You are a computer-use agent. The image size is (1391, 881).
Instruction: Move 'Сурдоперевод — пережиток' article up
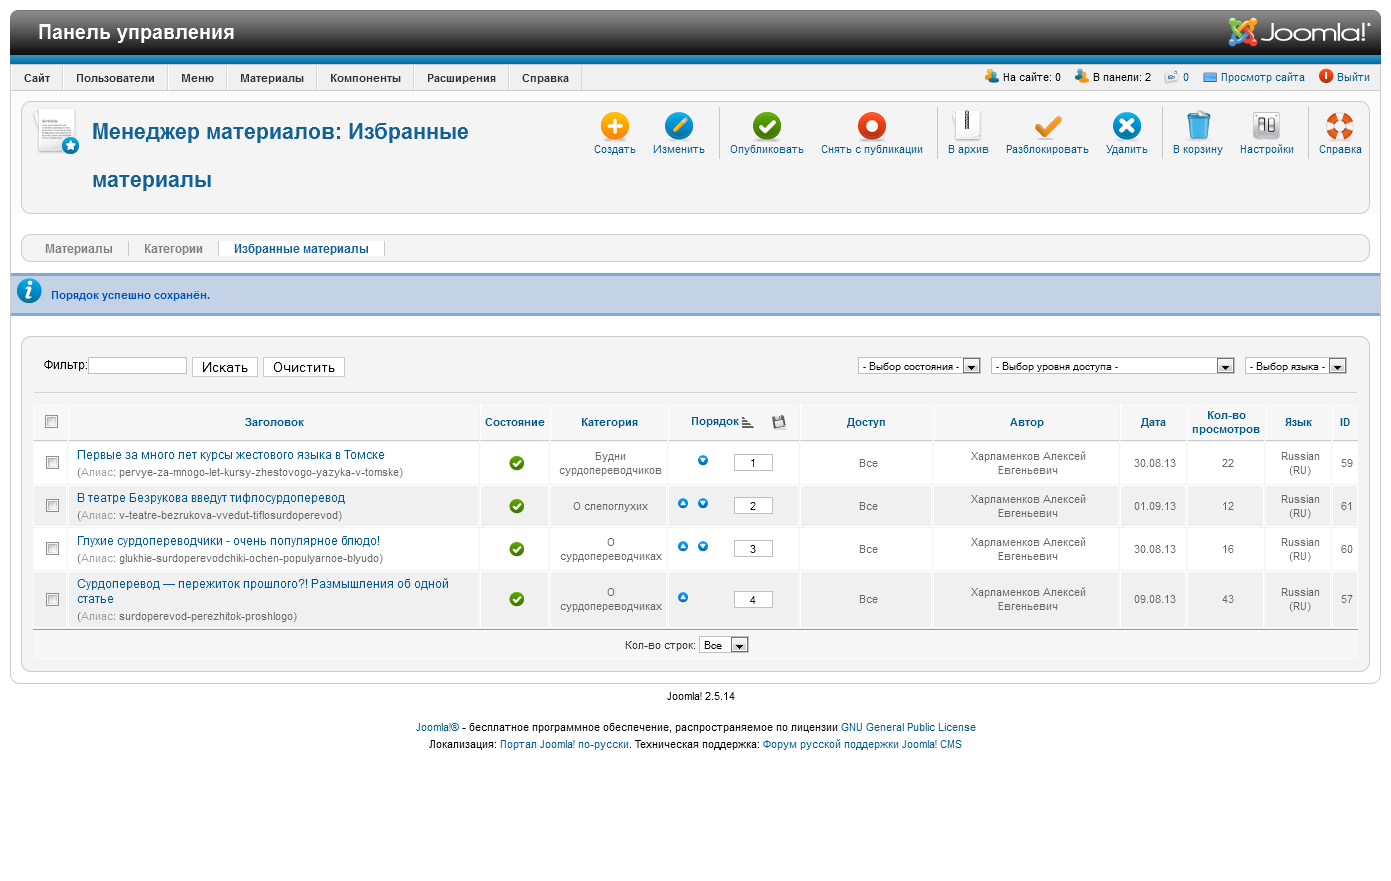coord(683,598)
